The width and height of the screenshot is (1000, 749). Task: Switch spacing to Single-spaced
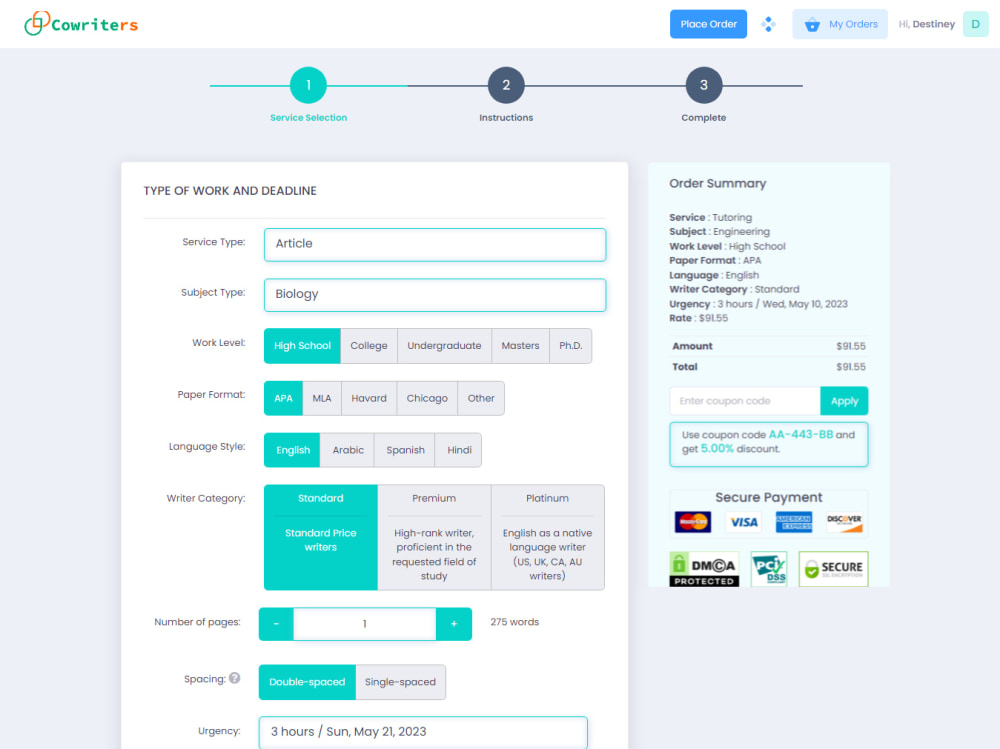click(x=400, y=681)
